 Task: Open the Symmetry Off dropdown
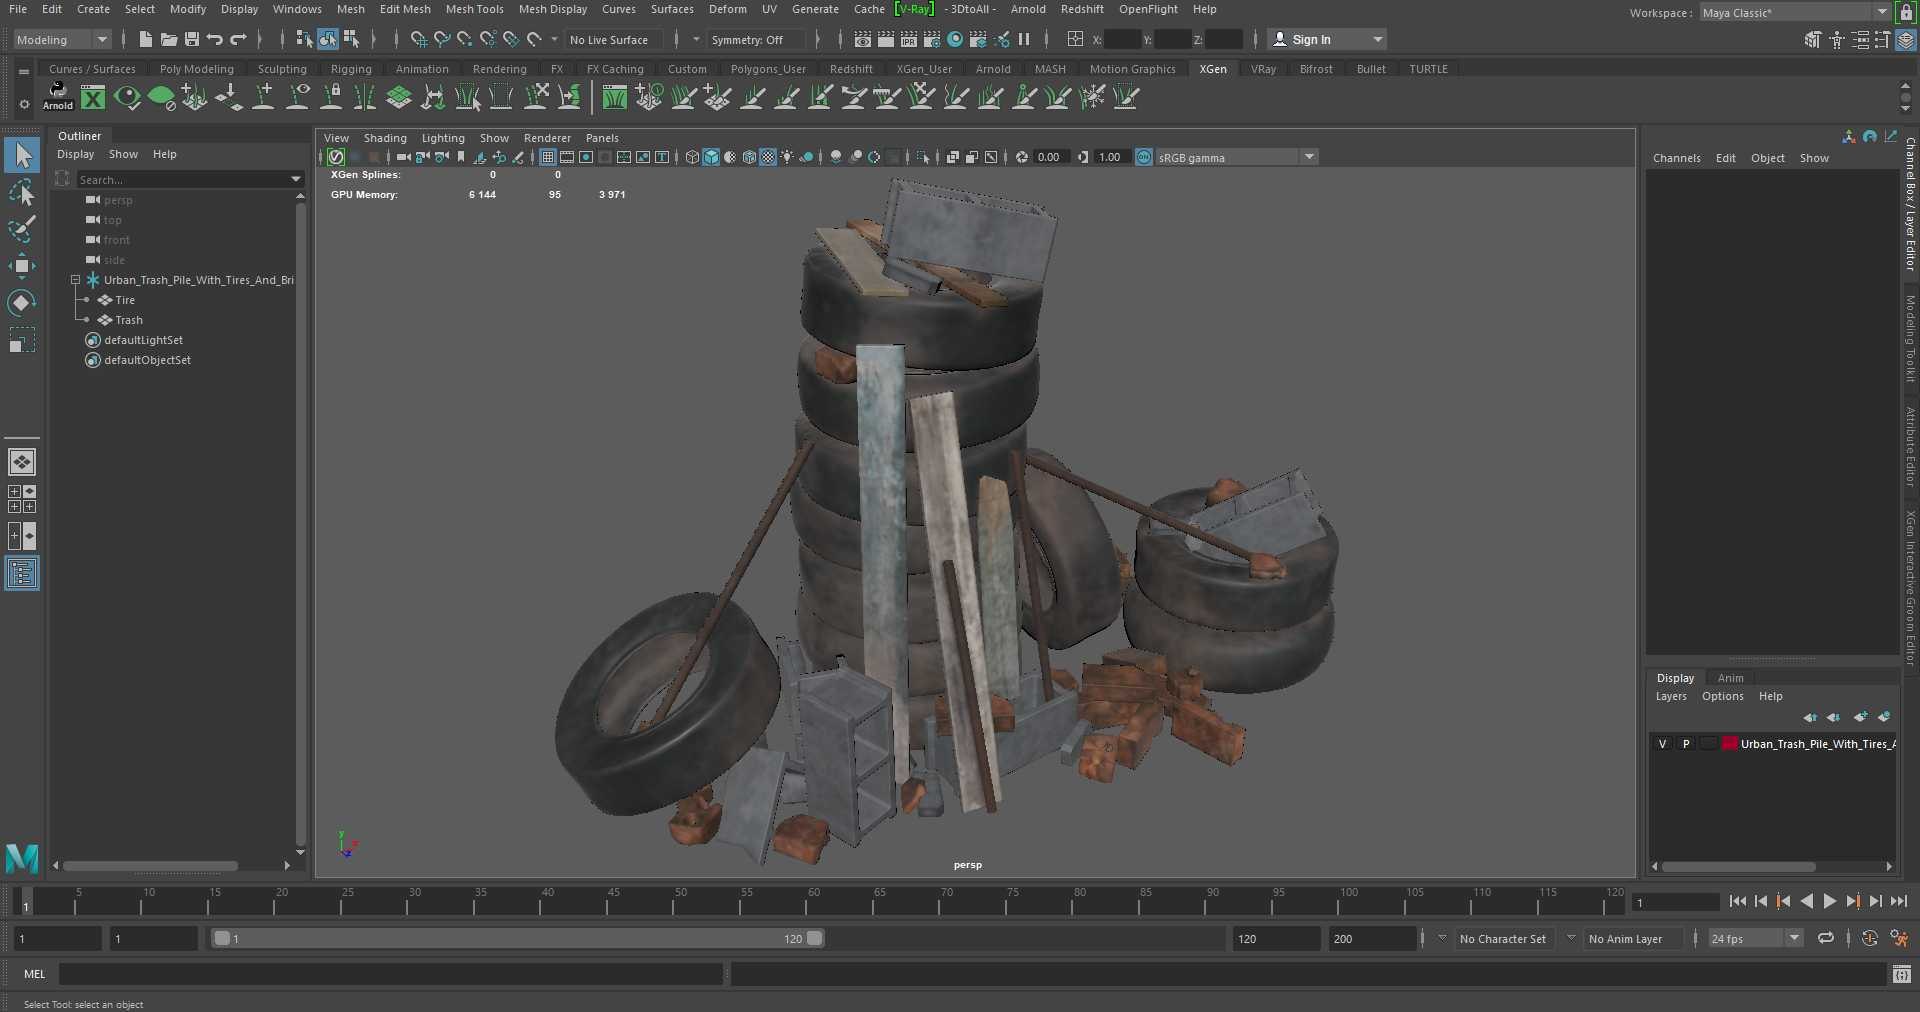point(755,40)
